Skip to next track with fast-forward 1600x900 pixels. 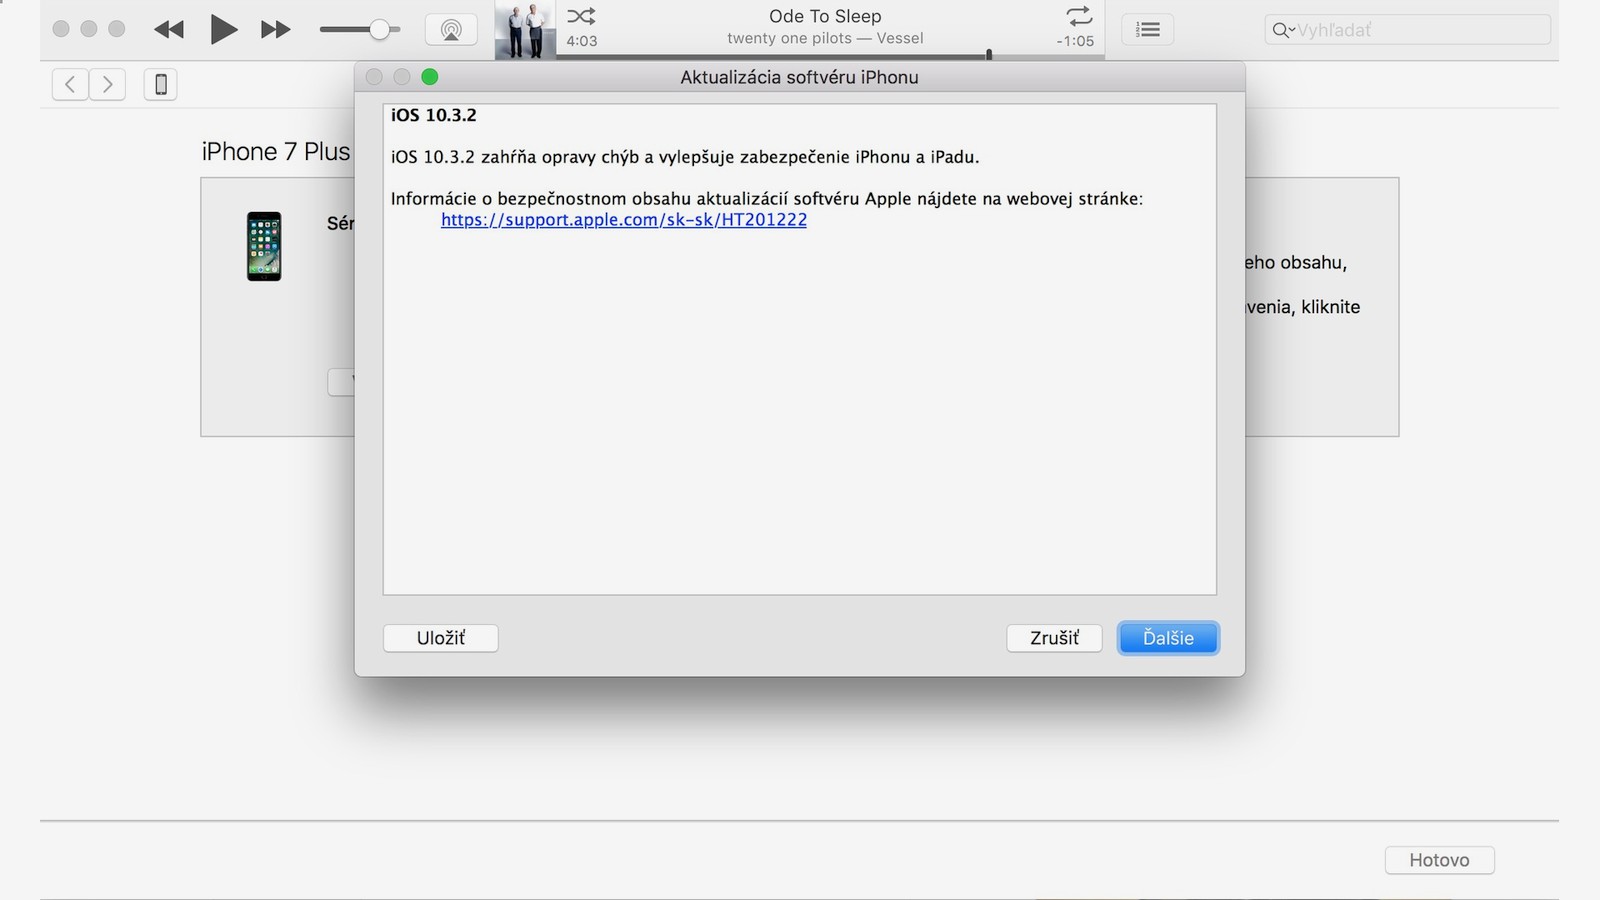[275, 30]
